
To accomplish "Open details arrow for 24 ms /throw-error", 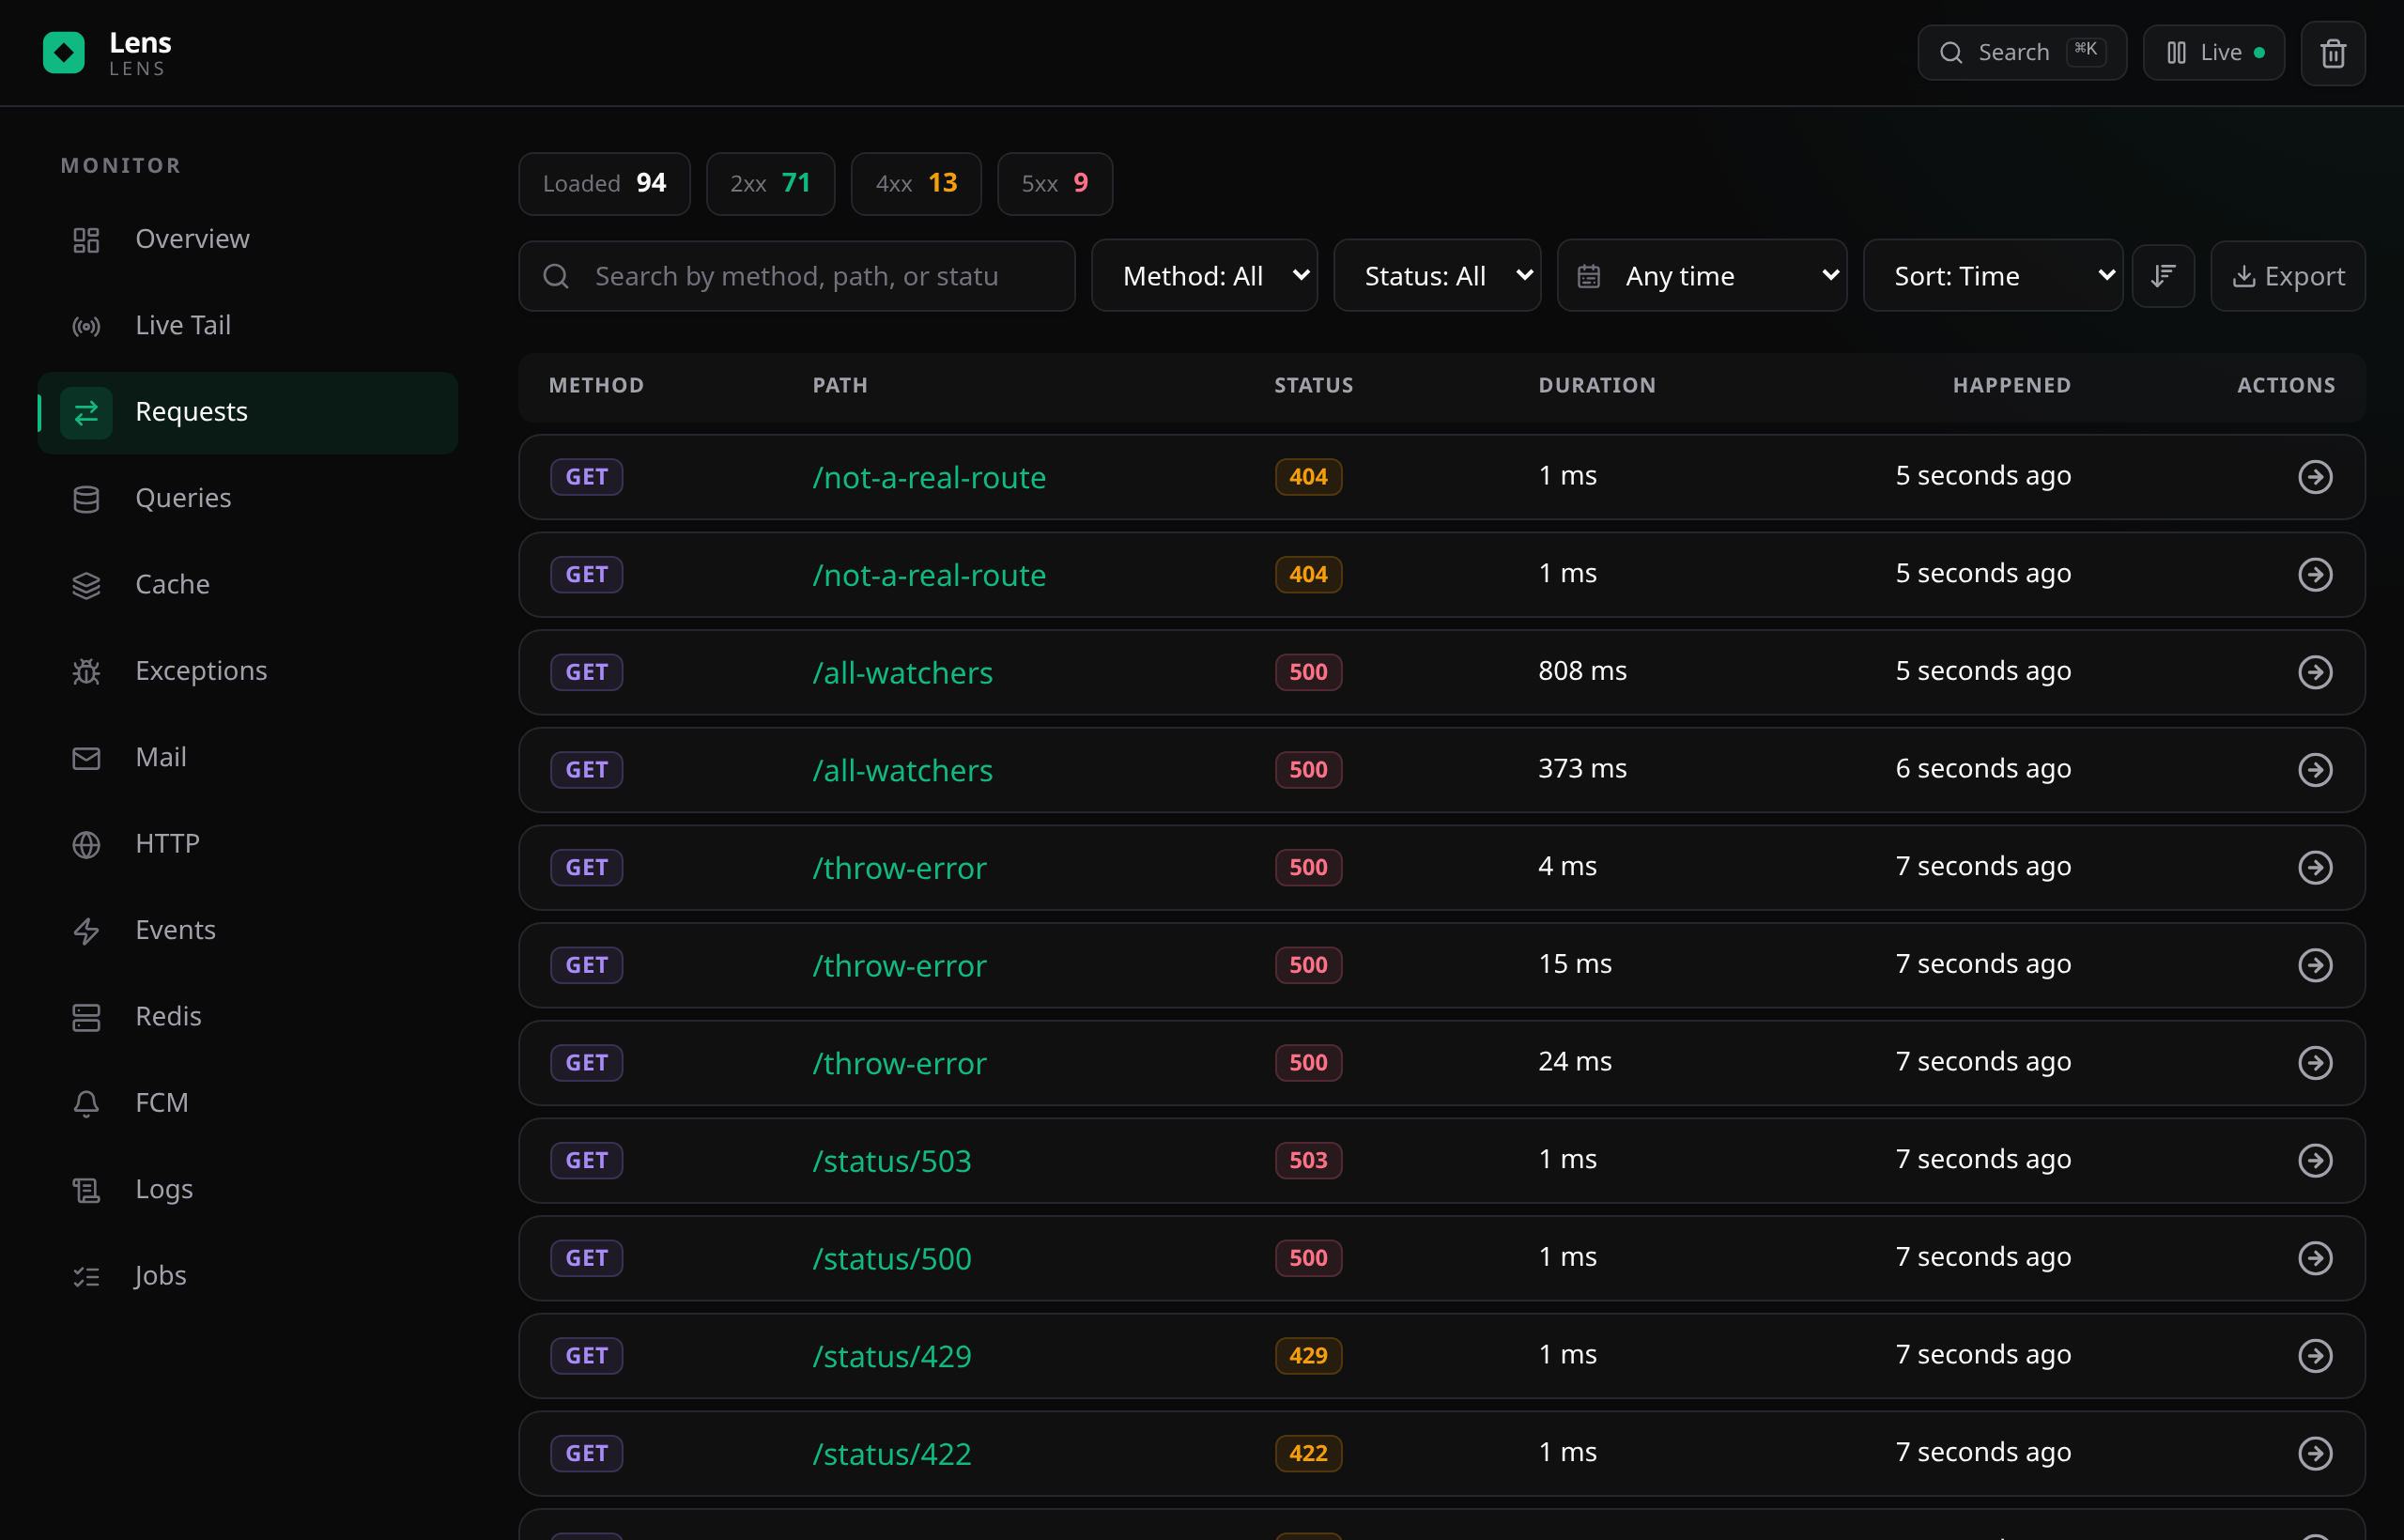I will (2315, 1063).
